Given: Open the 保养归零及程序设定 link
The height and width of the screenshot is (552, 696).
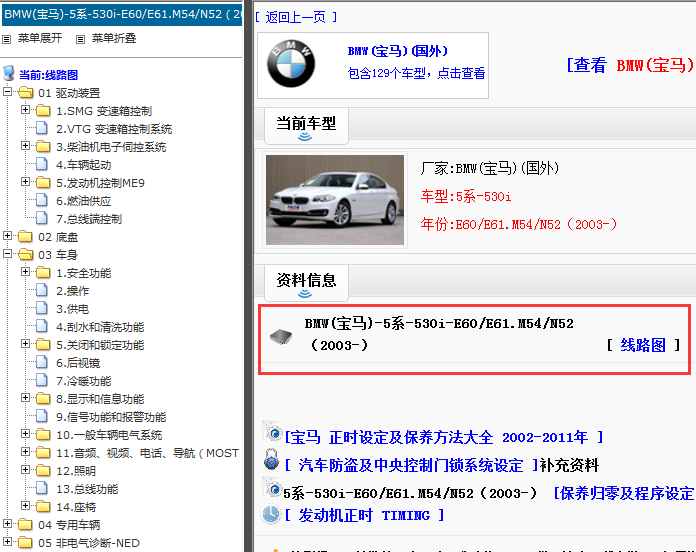Looking at the screenshot, I should (x=624, y=493).
